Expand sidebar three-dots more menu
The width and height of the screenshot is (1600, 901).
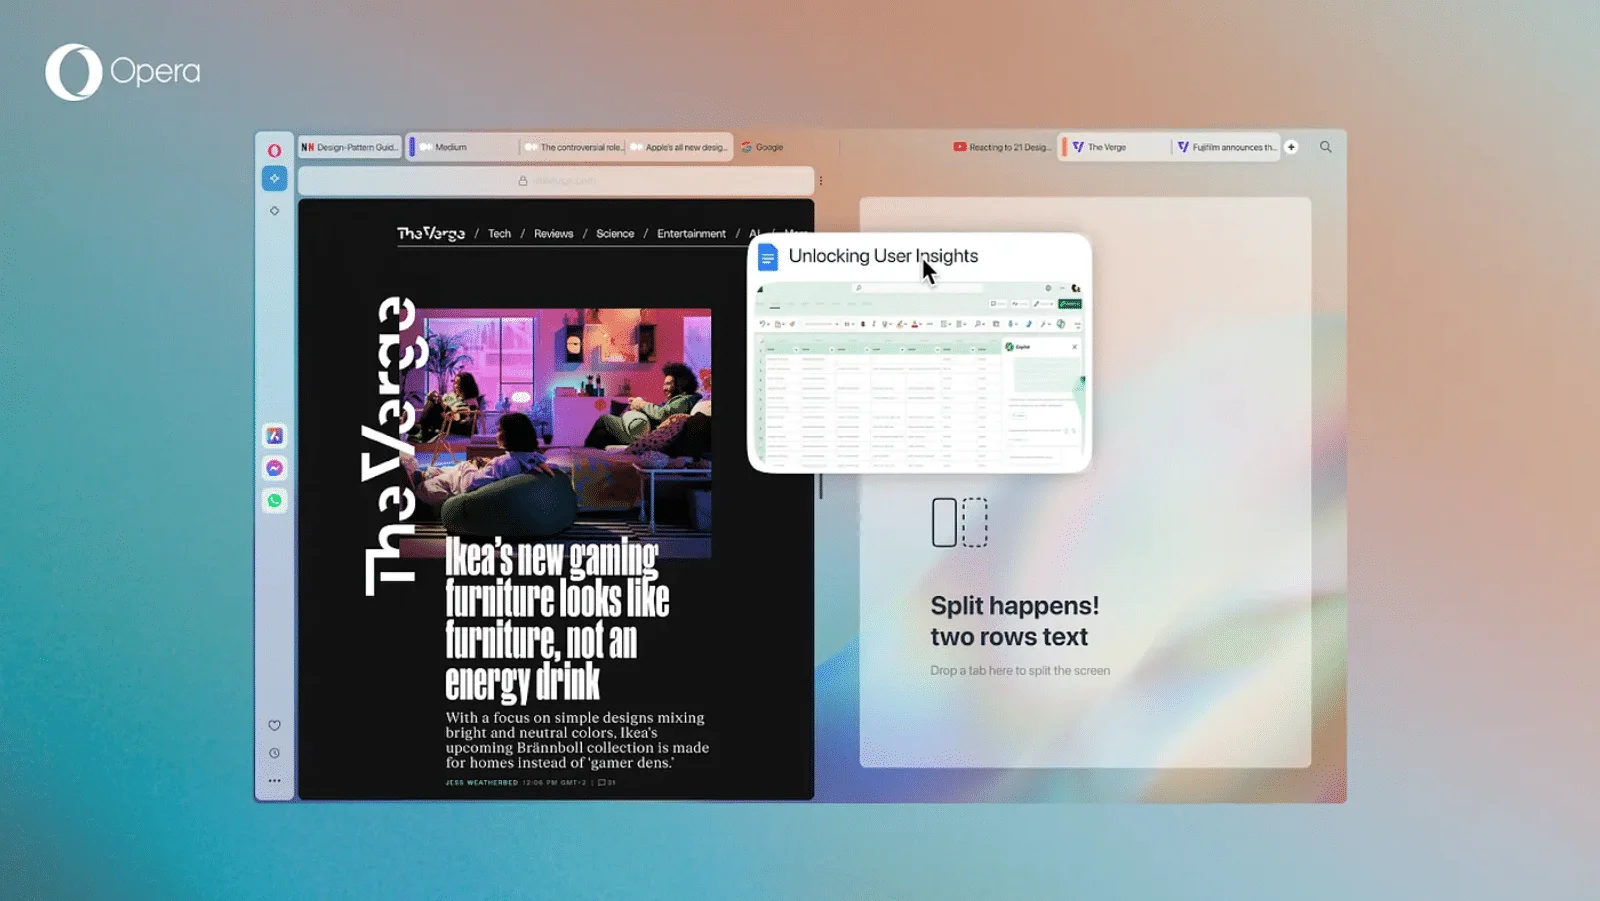coord(274,781)
